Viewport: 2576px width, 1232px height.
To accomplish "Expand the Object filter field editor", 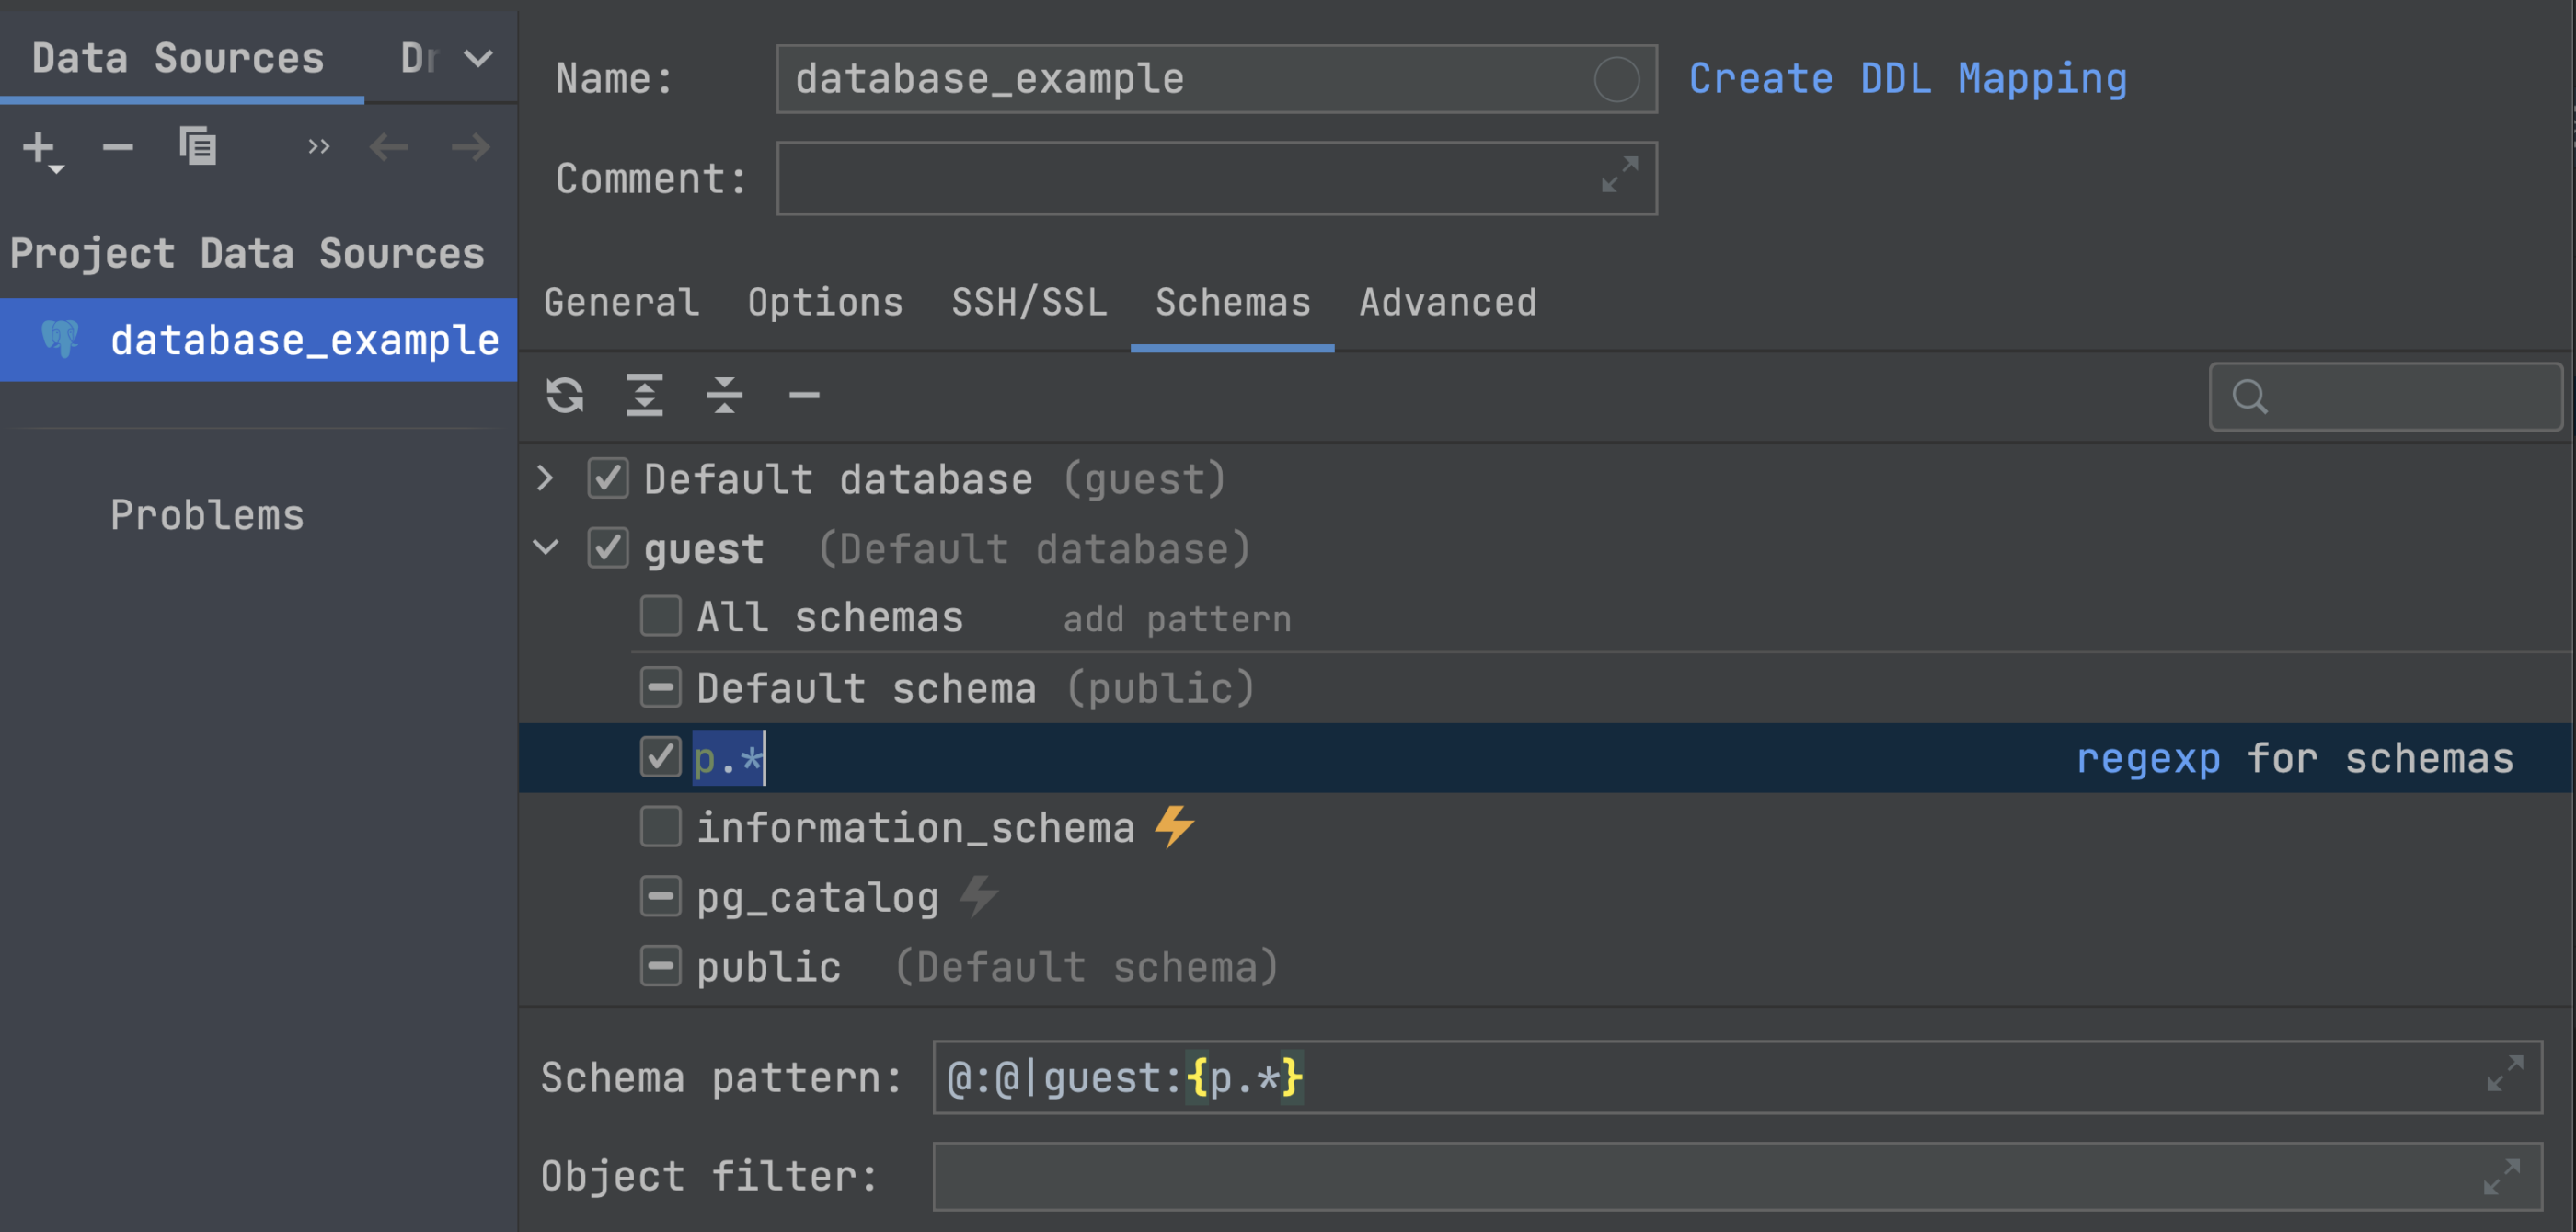I will pyautogui.click(x=2502, y=1176).
